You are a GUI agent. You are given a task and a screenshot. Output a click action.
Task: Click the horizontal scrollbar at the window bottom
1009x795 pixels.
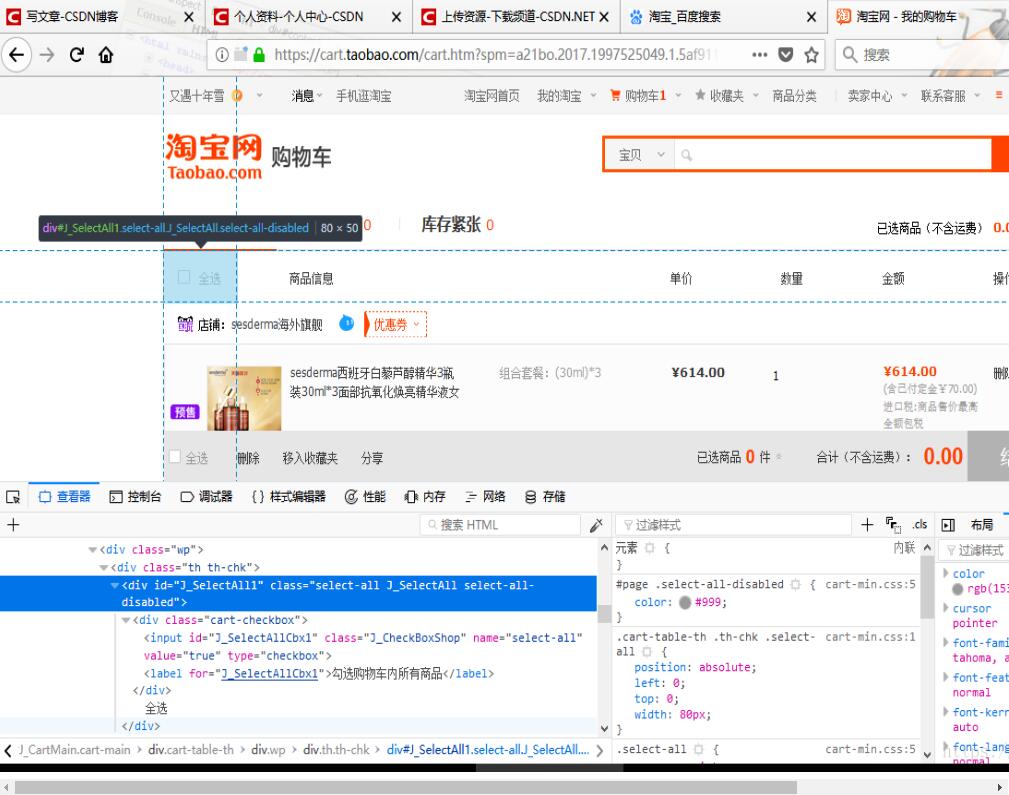pyautogui.click(x=405, y=787)
